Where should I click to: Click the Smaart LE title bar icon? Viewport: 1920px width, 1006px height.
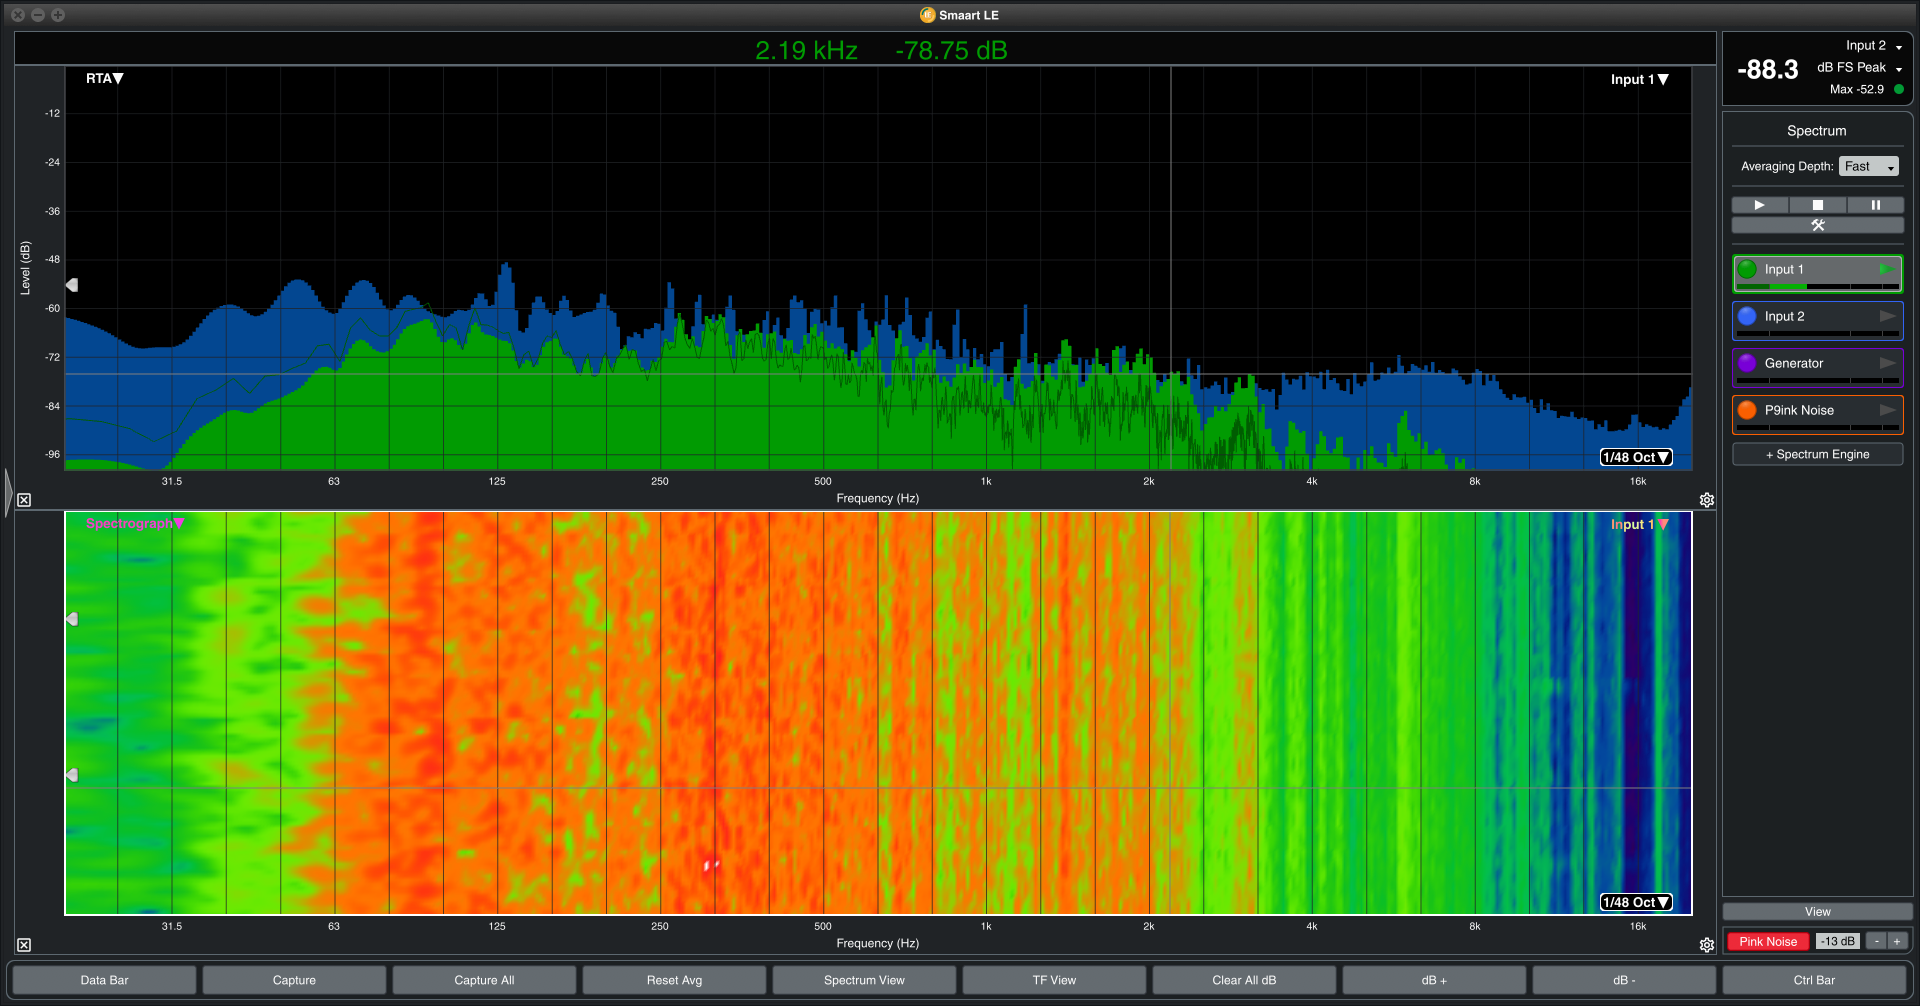pos(927,15)
